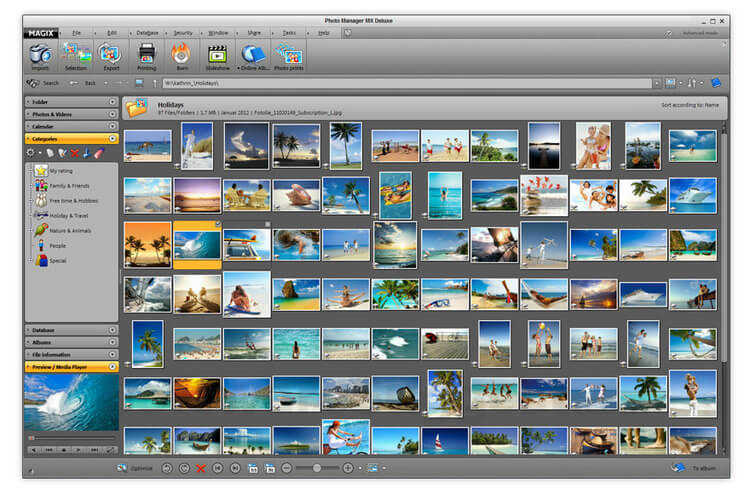The width and height of the screenshot is (750, 494).
Task: Click the media player play button
Action: [78, 450]
